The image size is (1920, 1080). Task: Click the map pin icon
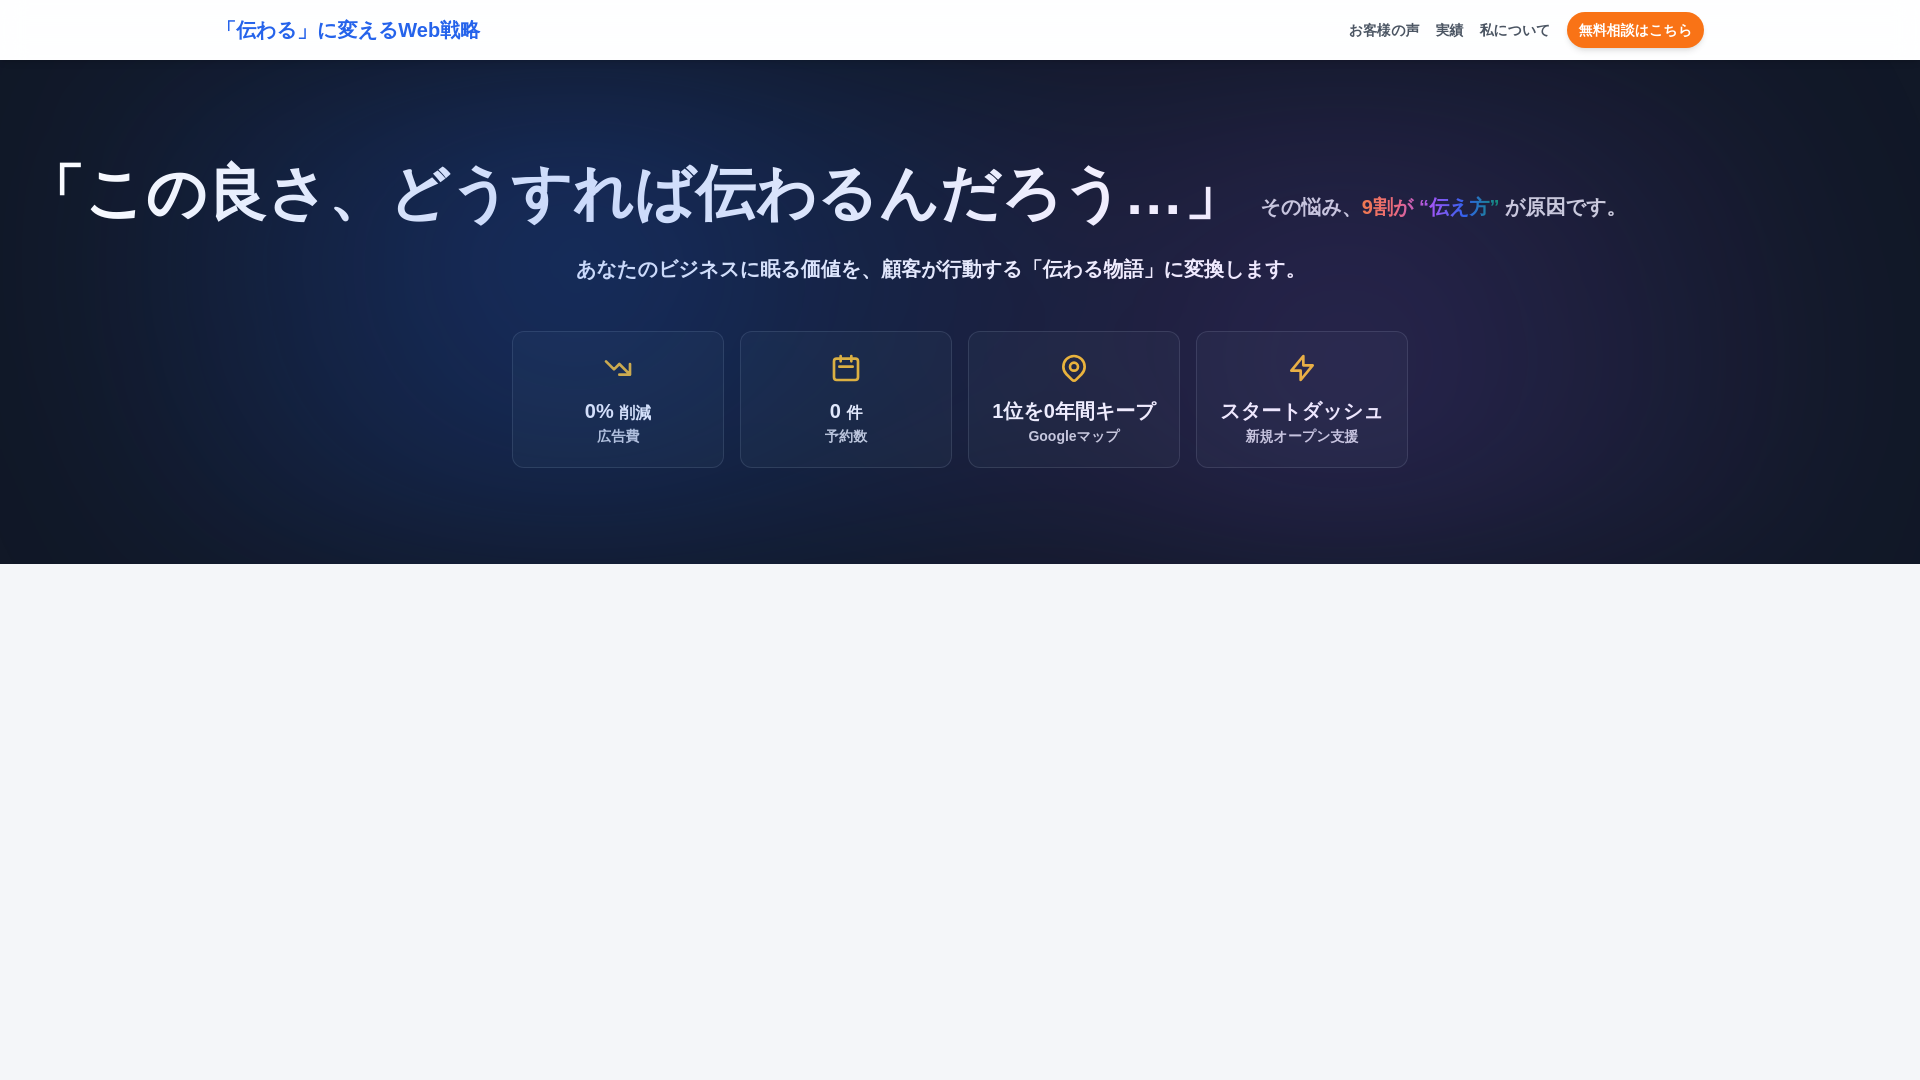1074,368
